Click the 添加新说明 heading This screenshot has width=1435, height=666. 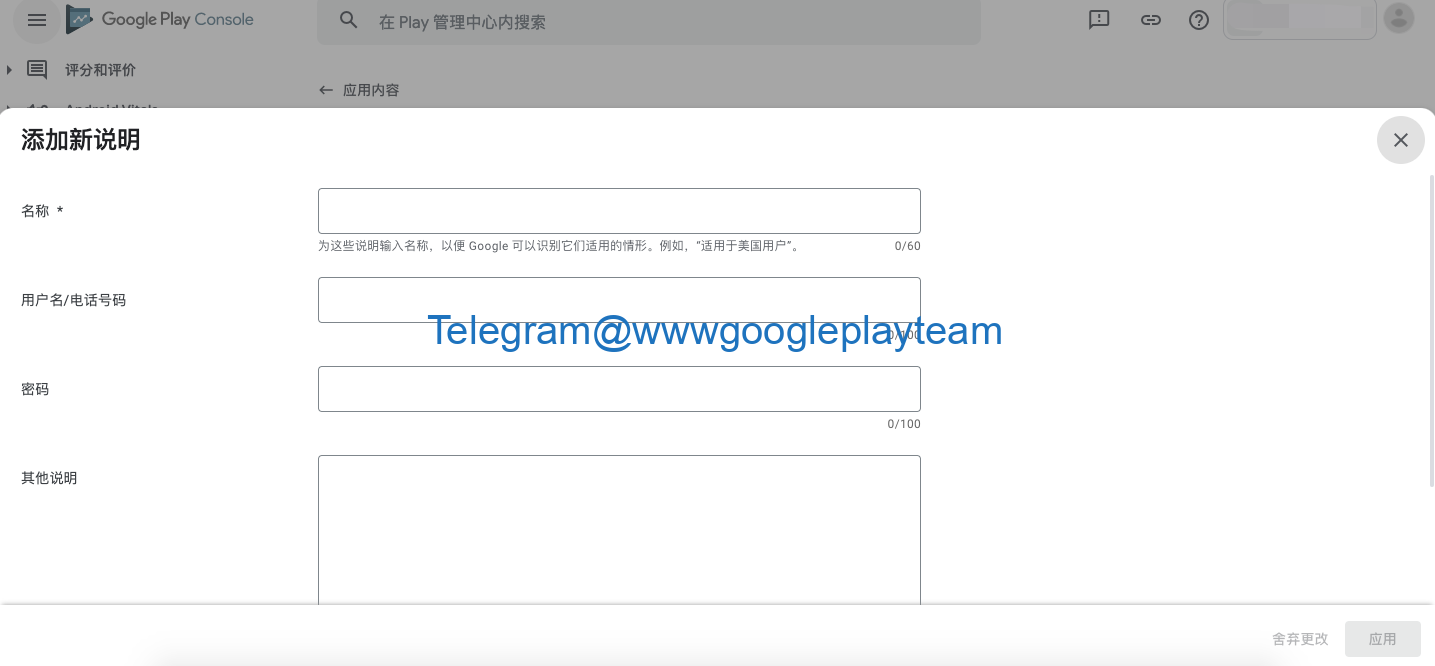[81, 140]
